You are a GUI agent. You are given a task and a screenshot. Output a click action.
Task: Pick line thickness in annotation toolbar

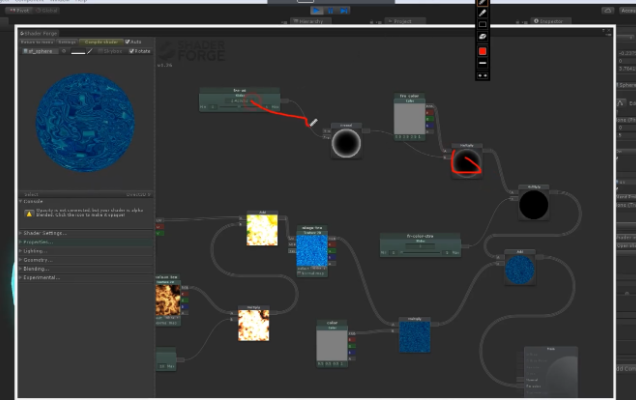(482, 62)
